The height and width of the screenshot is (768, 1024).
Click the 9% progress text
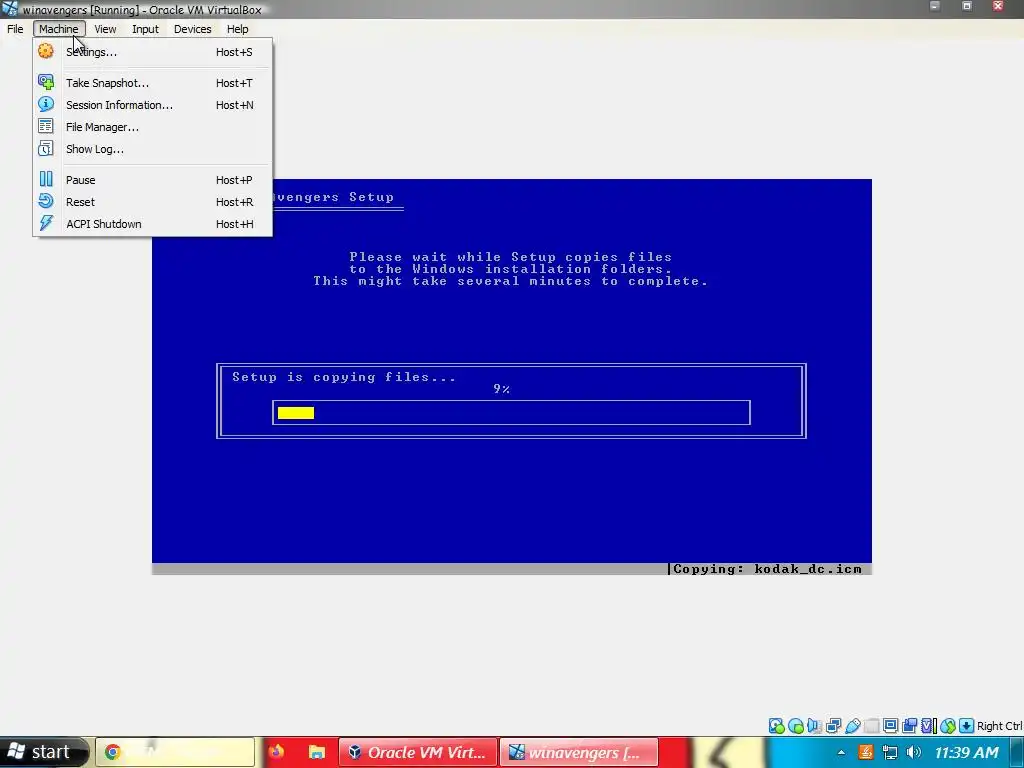click(502, 389)
